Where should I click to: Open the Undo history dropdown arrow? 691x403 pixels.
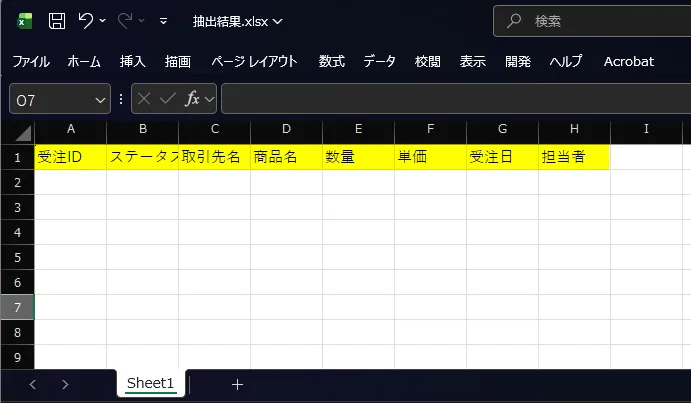[x=105, y=21]
